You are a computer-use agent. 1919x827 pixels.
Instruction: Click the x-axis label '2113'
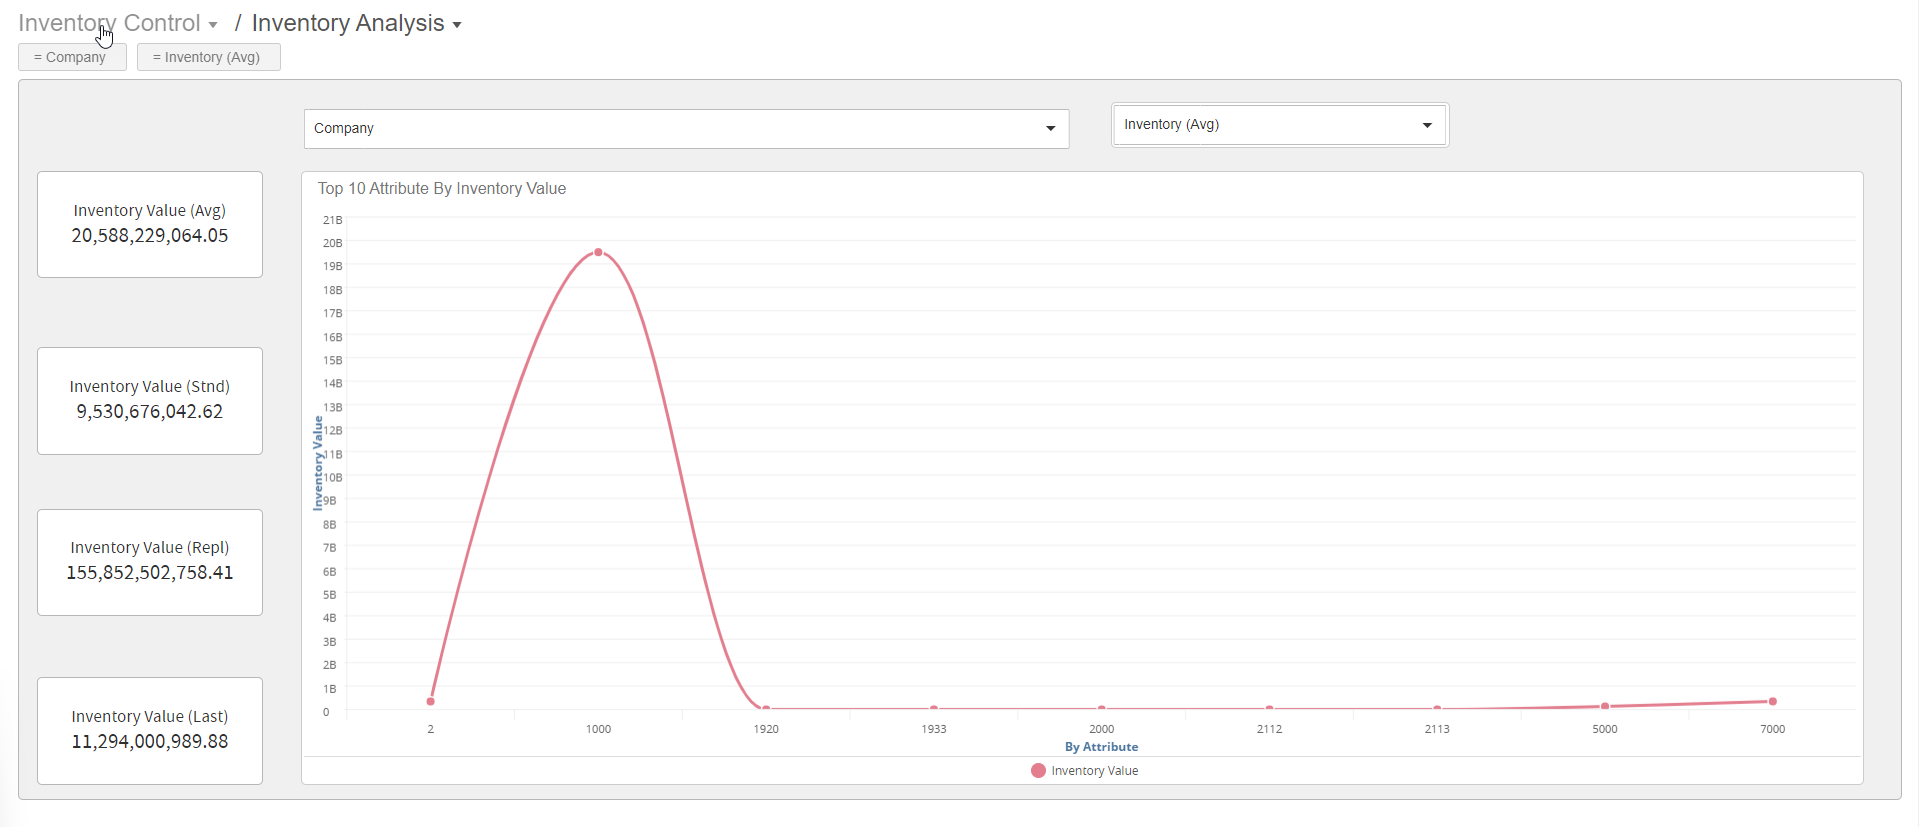coord(1437,729)
